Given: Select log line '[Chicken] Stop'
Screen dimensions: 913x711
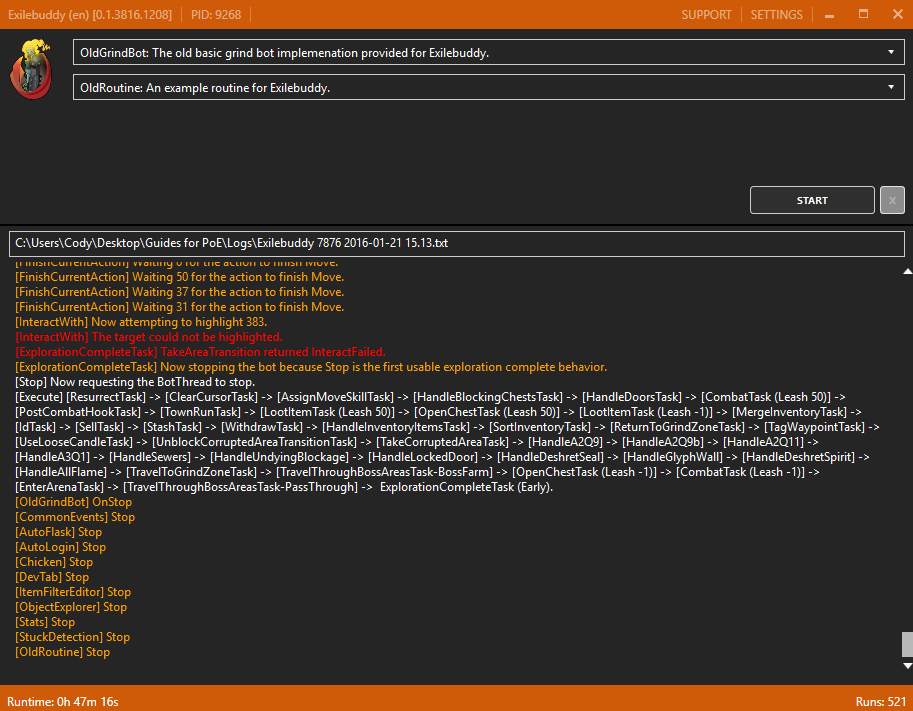Looking at the screenshot, I should (54, 562).
